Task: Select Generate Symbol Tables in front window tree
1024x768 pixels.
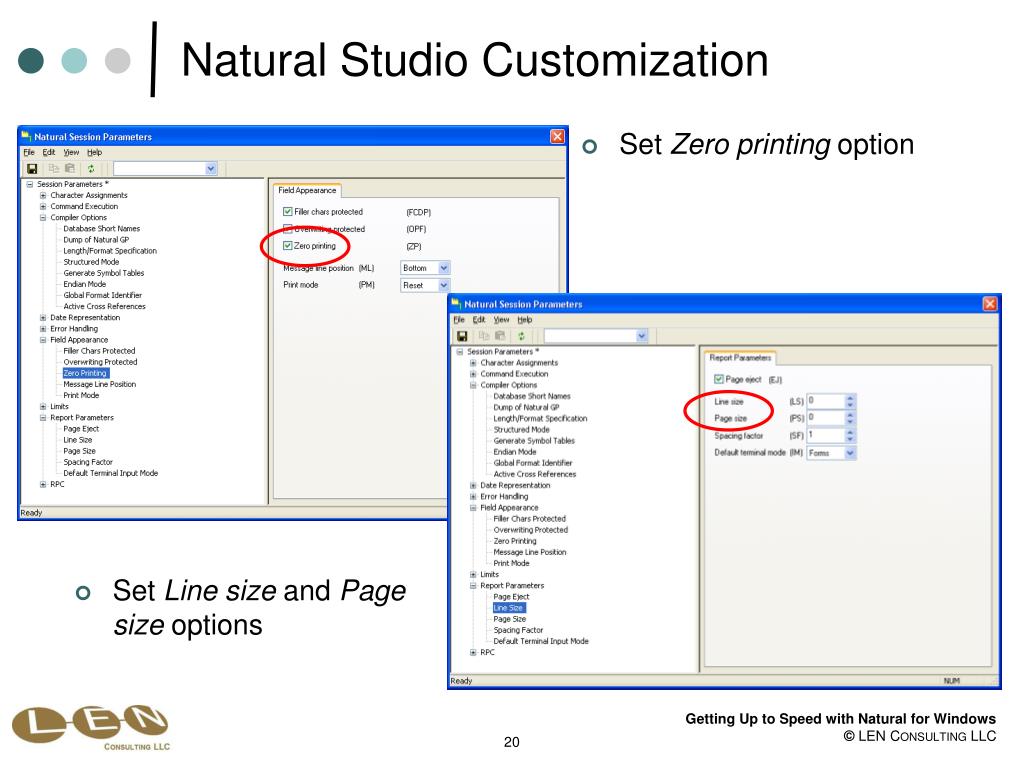Action: point(534,441)
